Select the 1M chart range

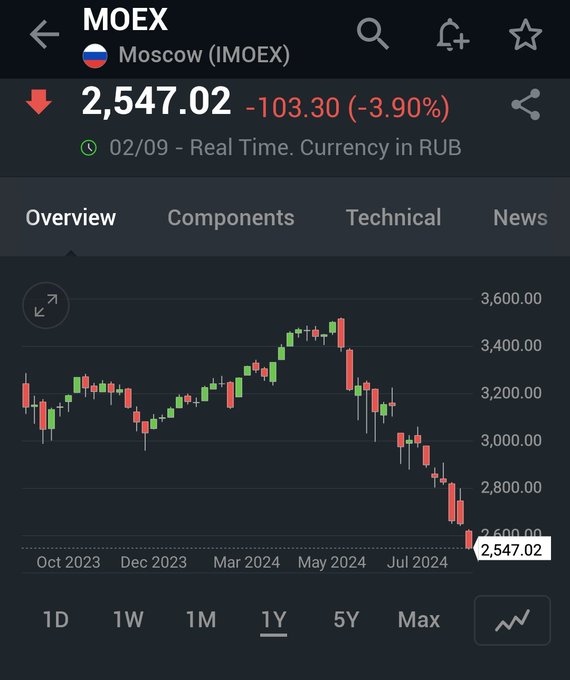tap(201, 619)
